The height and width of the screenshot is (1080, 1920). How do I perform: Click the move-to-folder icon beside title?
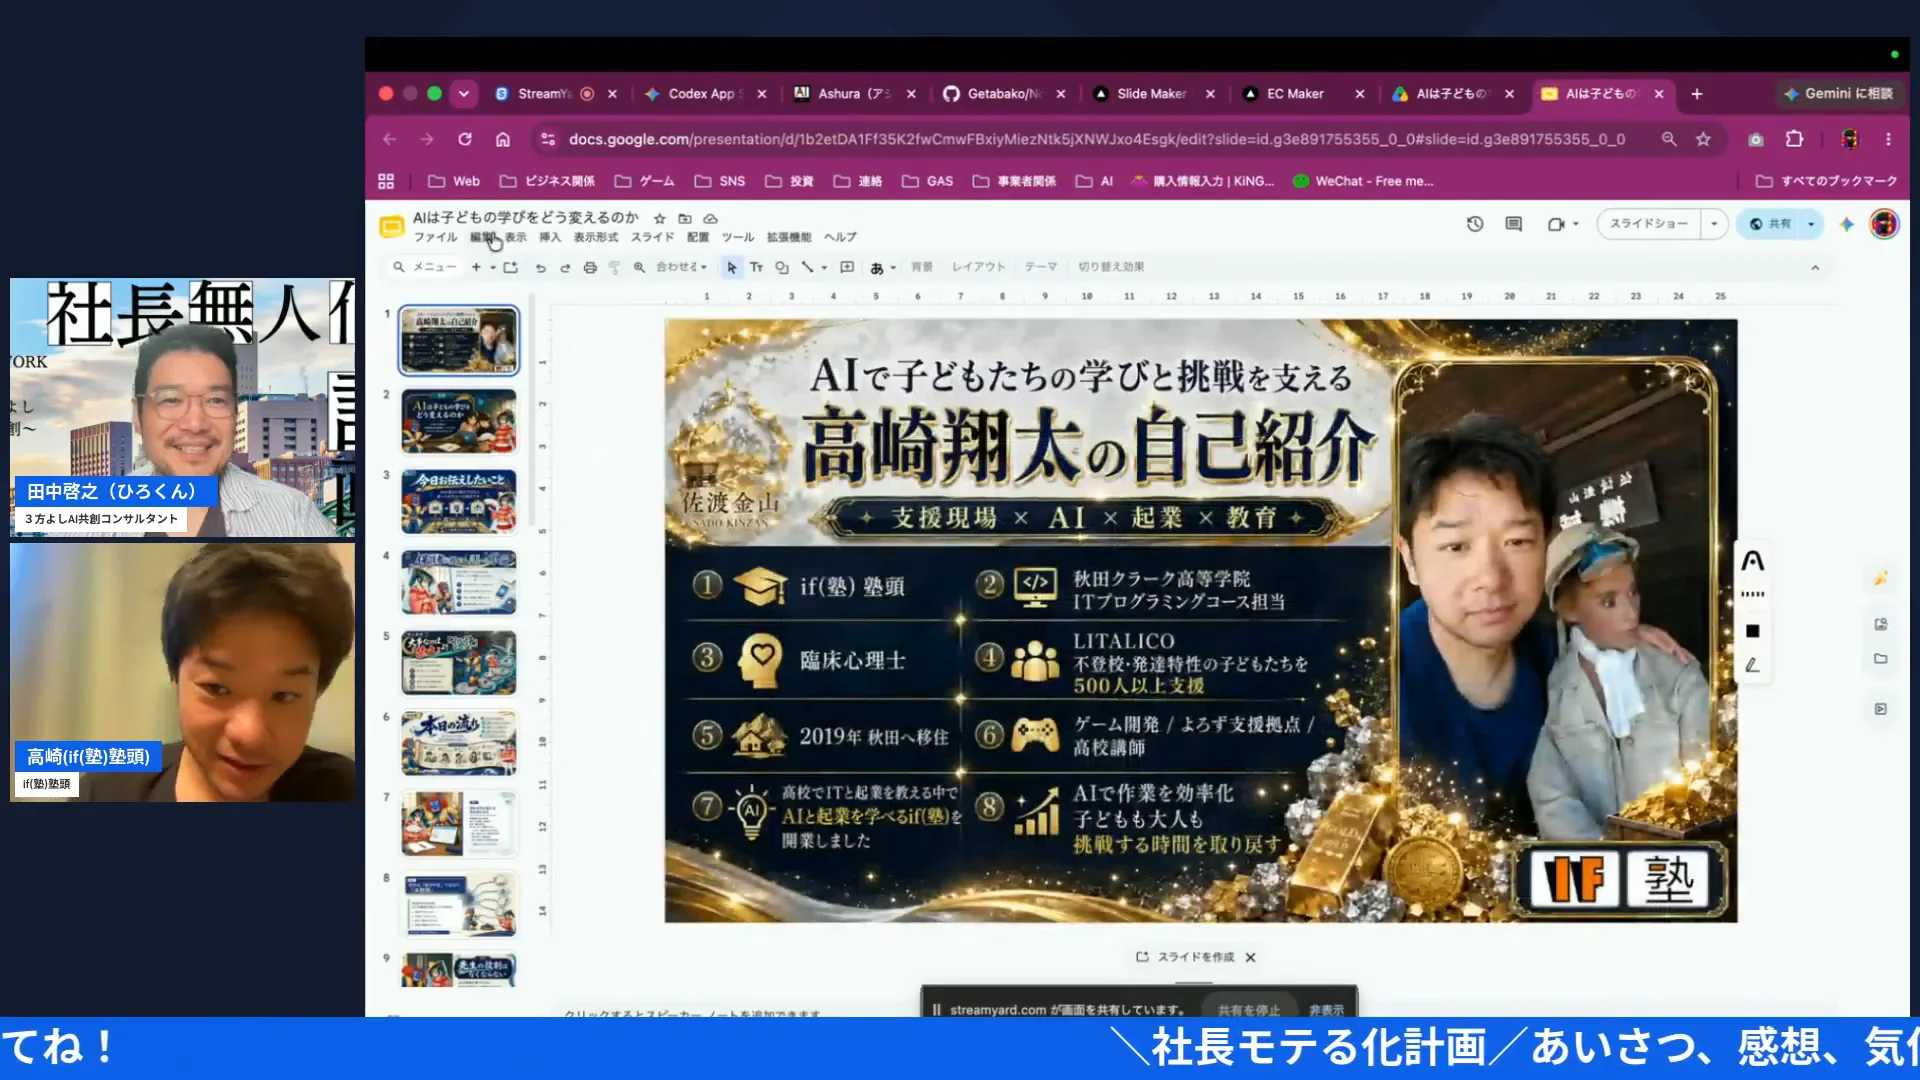tap(685, 218)
